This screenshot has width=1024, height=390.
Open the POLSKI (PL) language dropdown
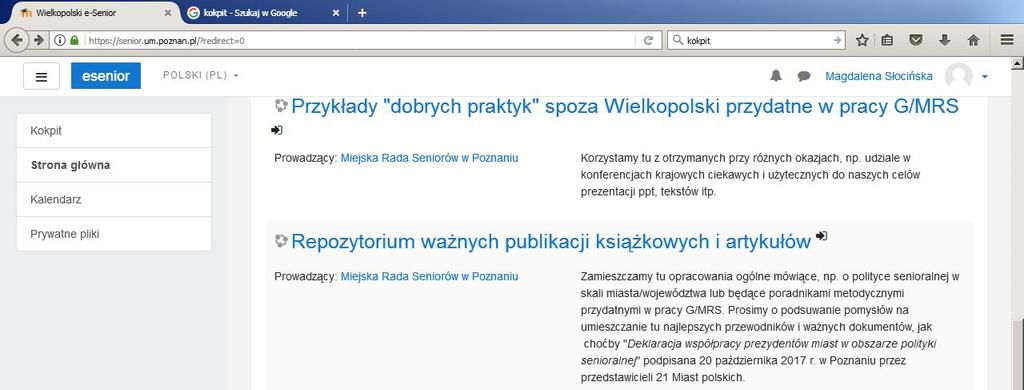click(x=200, y=75)
